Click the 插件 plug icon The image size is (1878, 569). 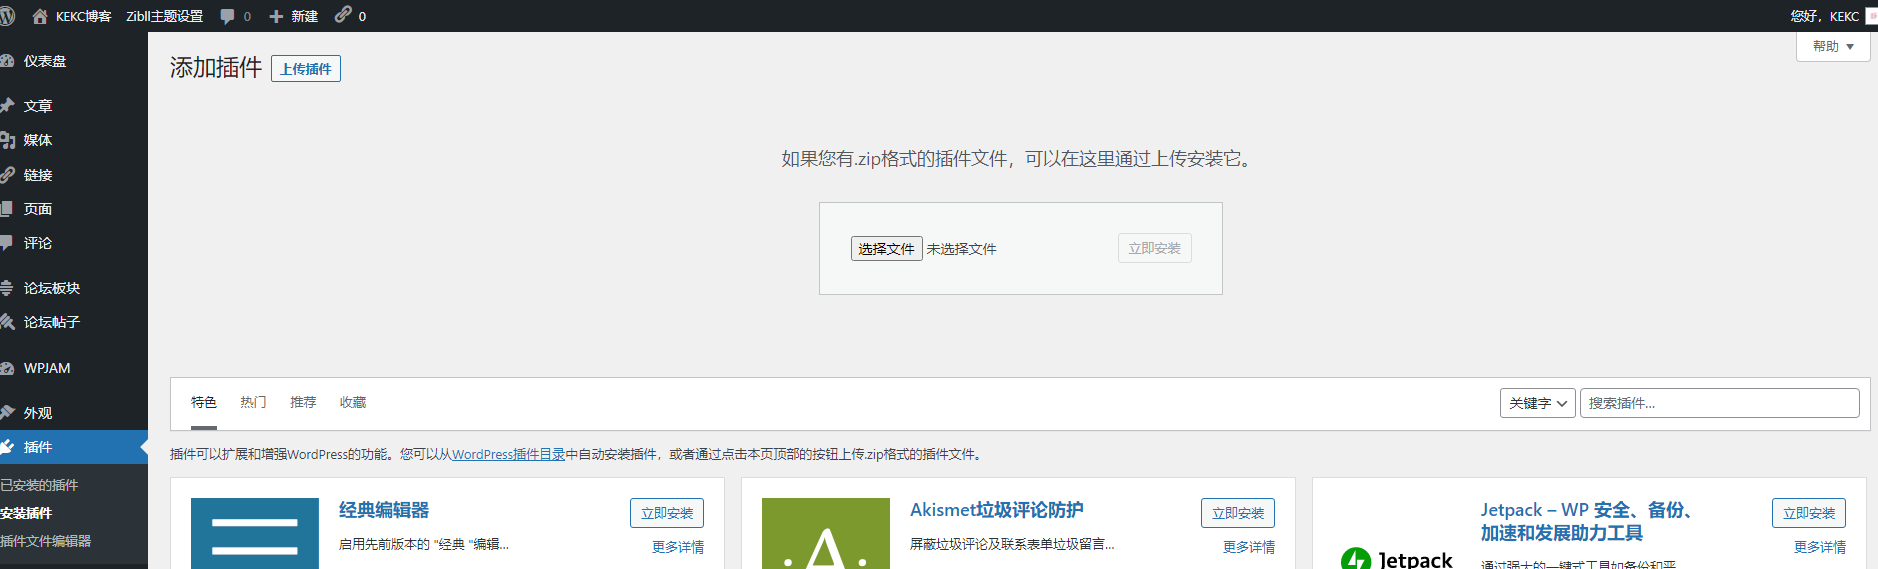click(6, 447)
